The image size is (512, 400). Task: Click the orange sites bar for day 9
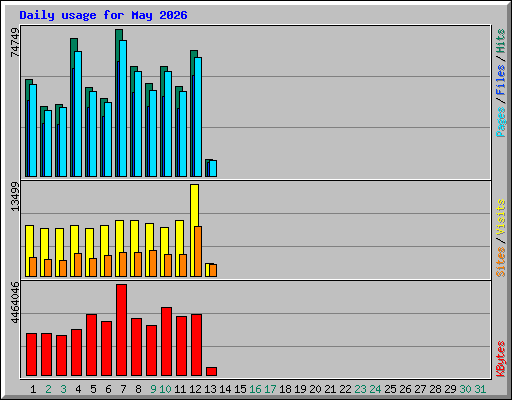[153, 263]
